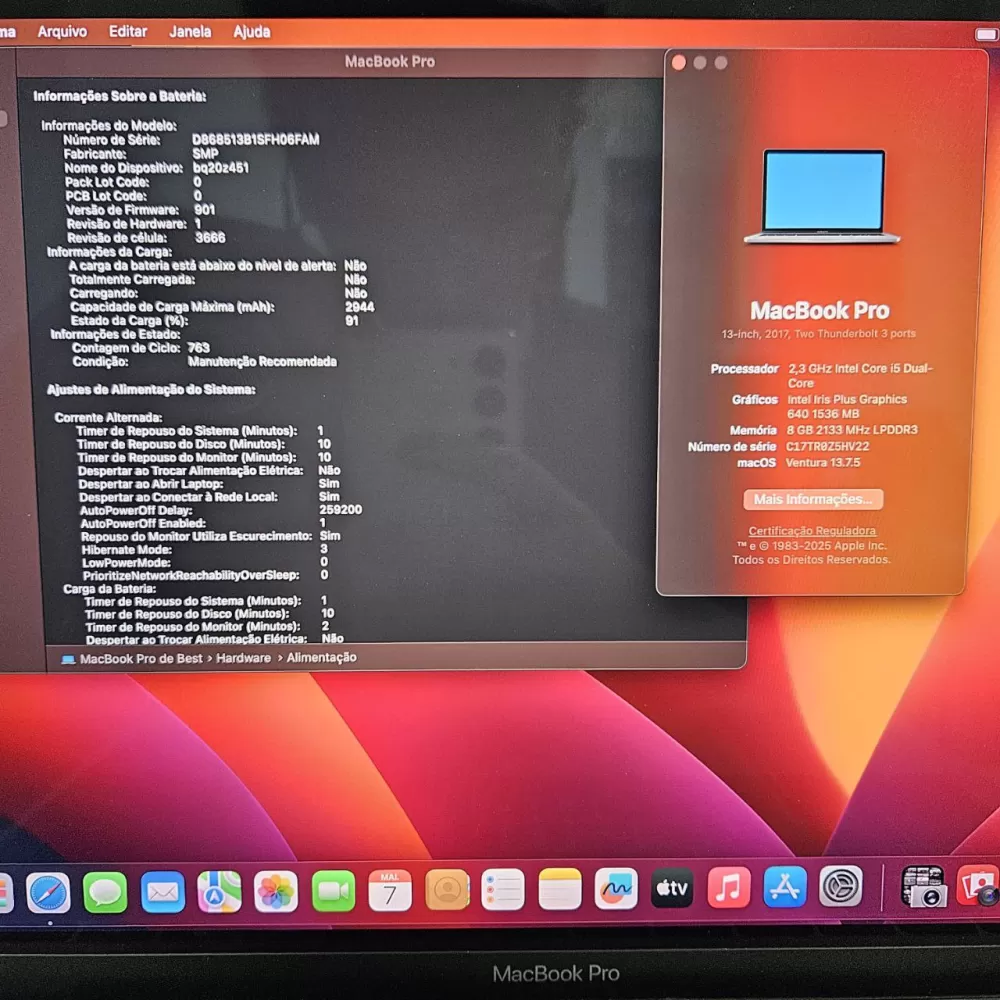1000x1000 pixels.
Task: Open FaceTime in the Dock
Action: [x=334, y=890]
